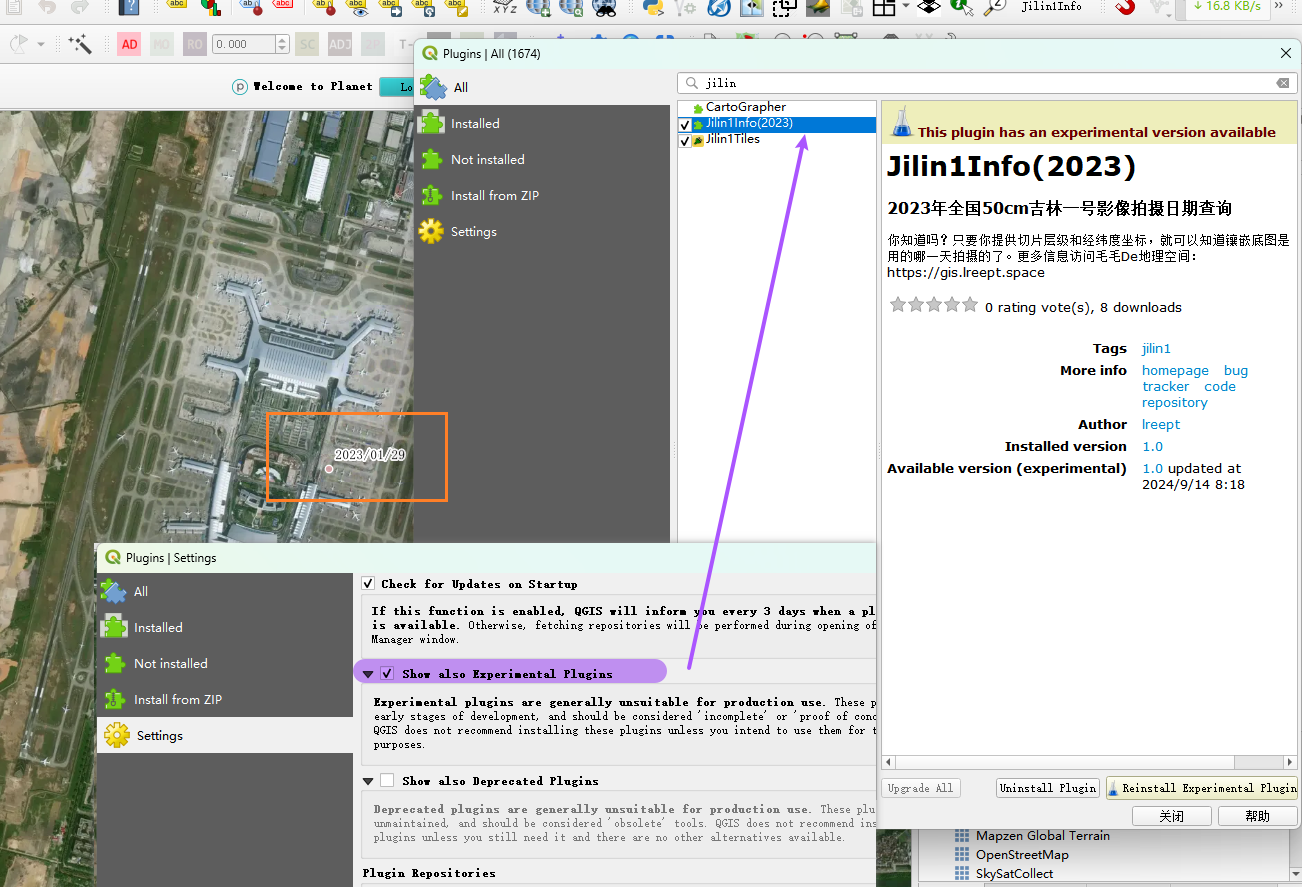Open the Help contents book icon

tap(129, 7)
